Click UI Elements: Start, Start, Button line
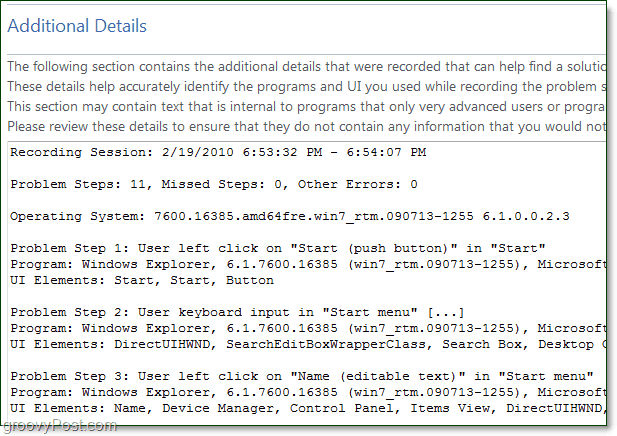The image size is (617, 436). [x=142, y=281]
